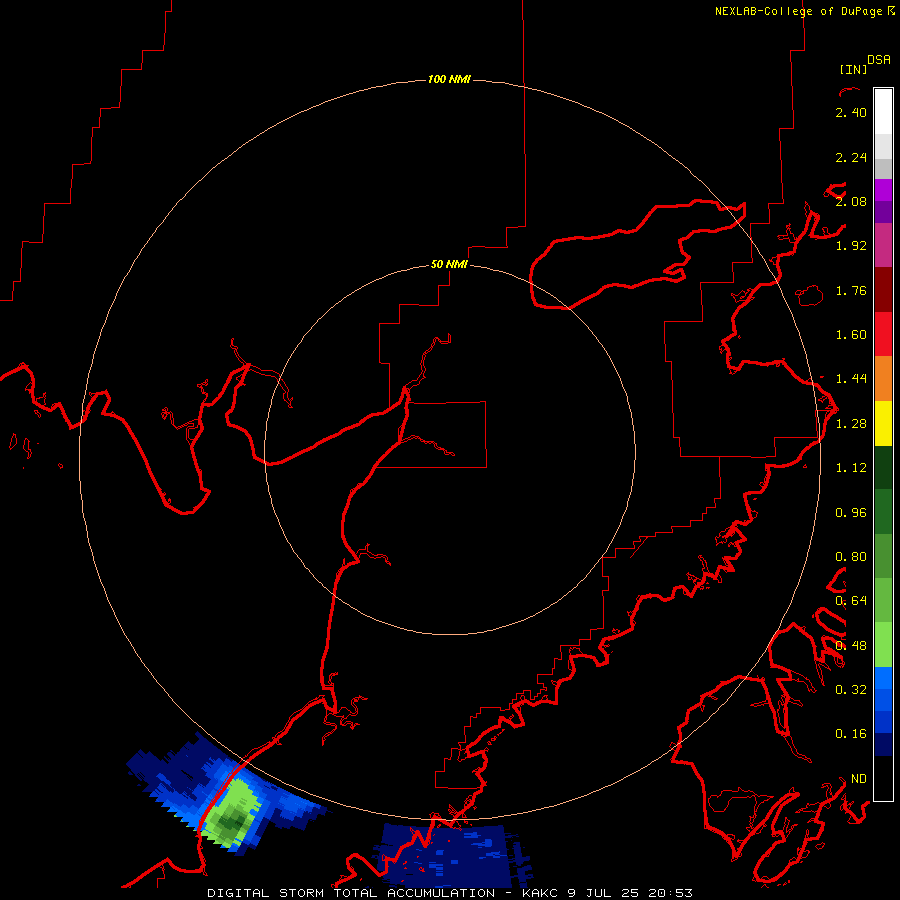Click the ND legend label
The width and height of the screenshot is (900, 900).
coord(859,779)
